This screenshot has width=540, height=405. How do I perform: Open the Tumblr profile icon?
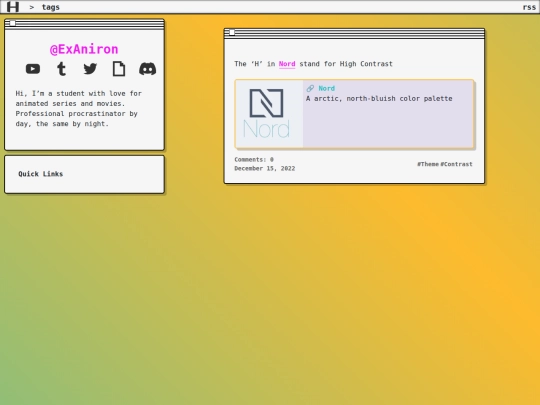click(61, 69)
